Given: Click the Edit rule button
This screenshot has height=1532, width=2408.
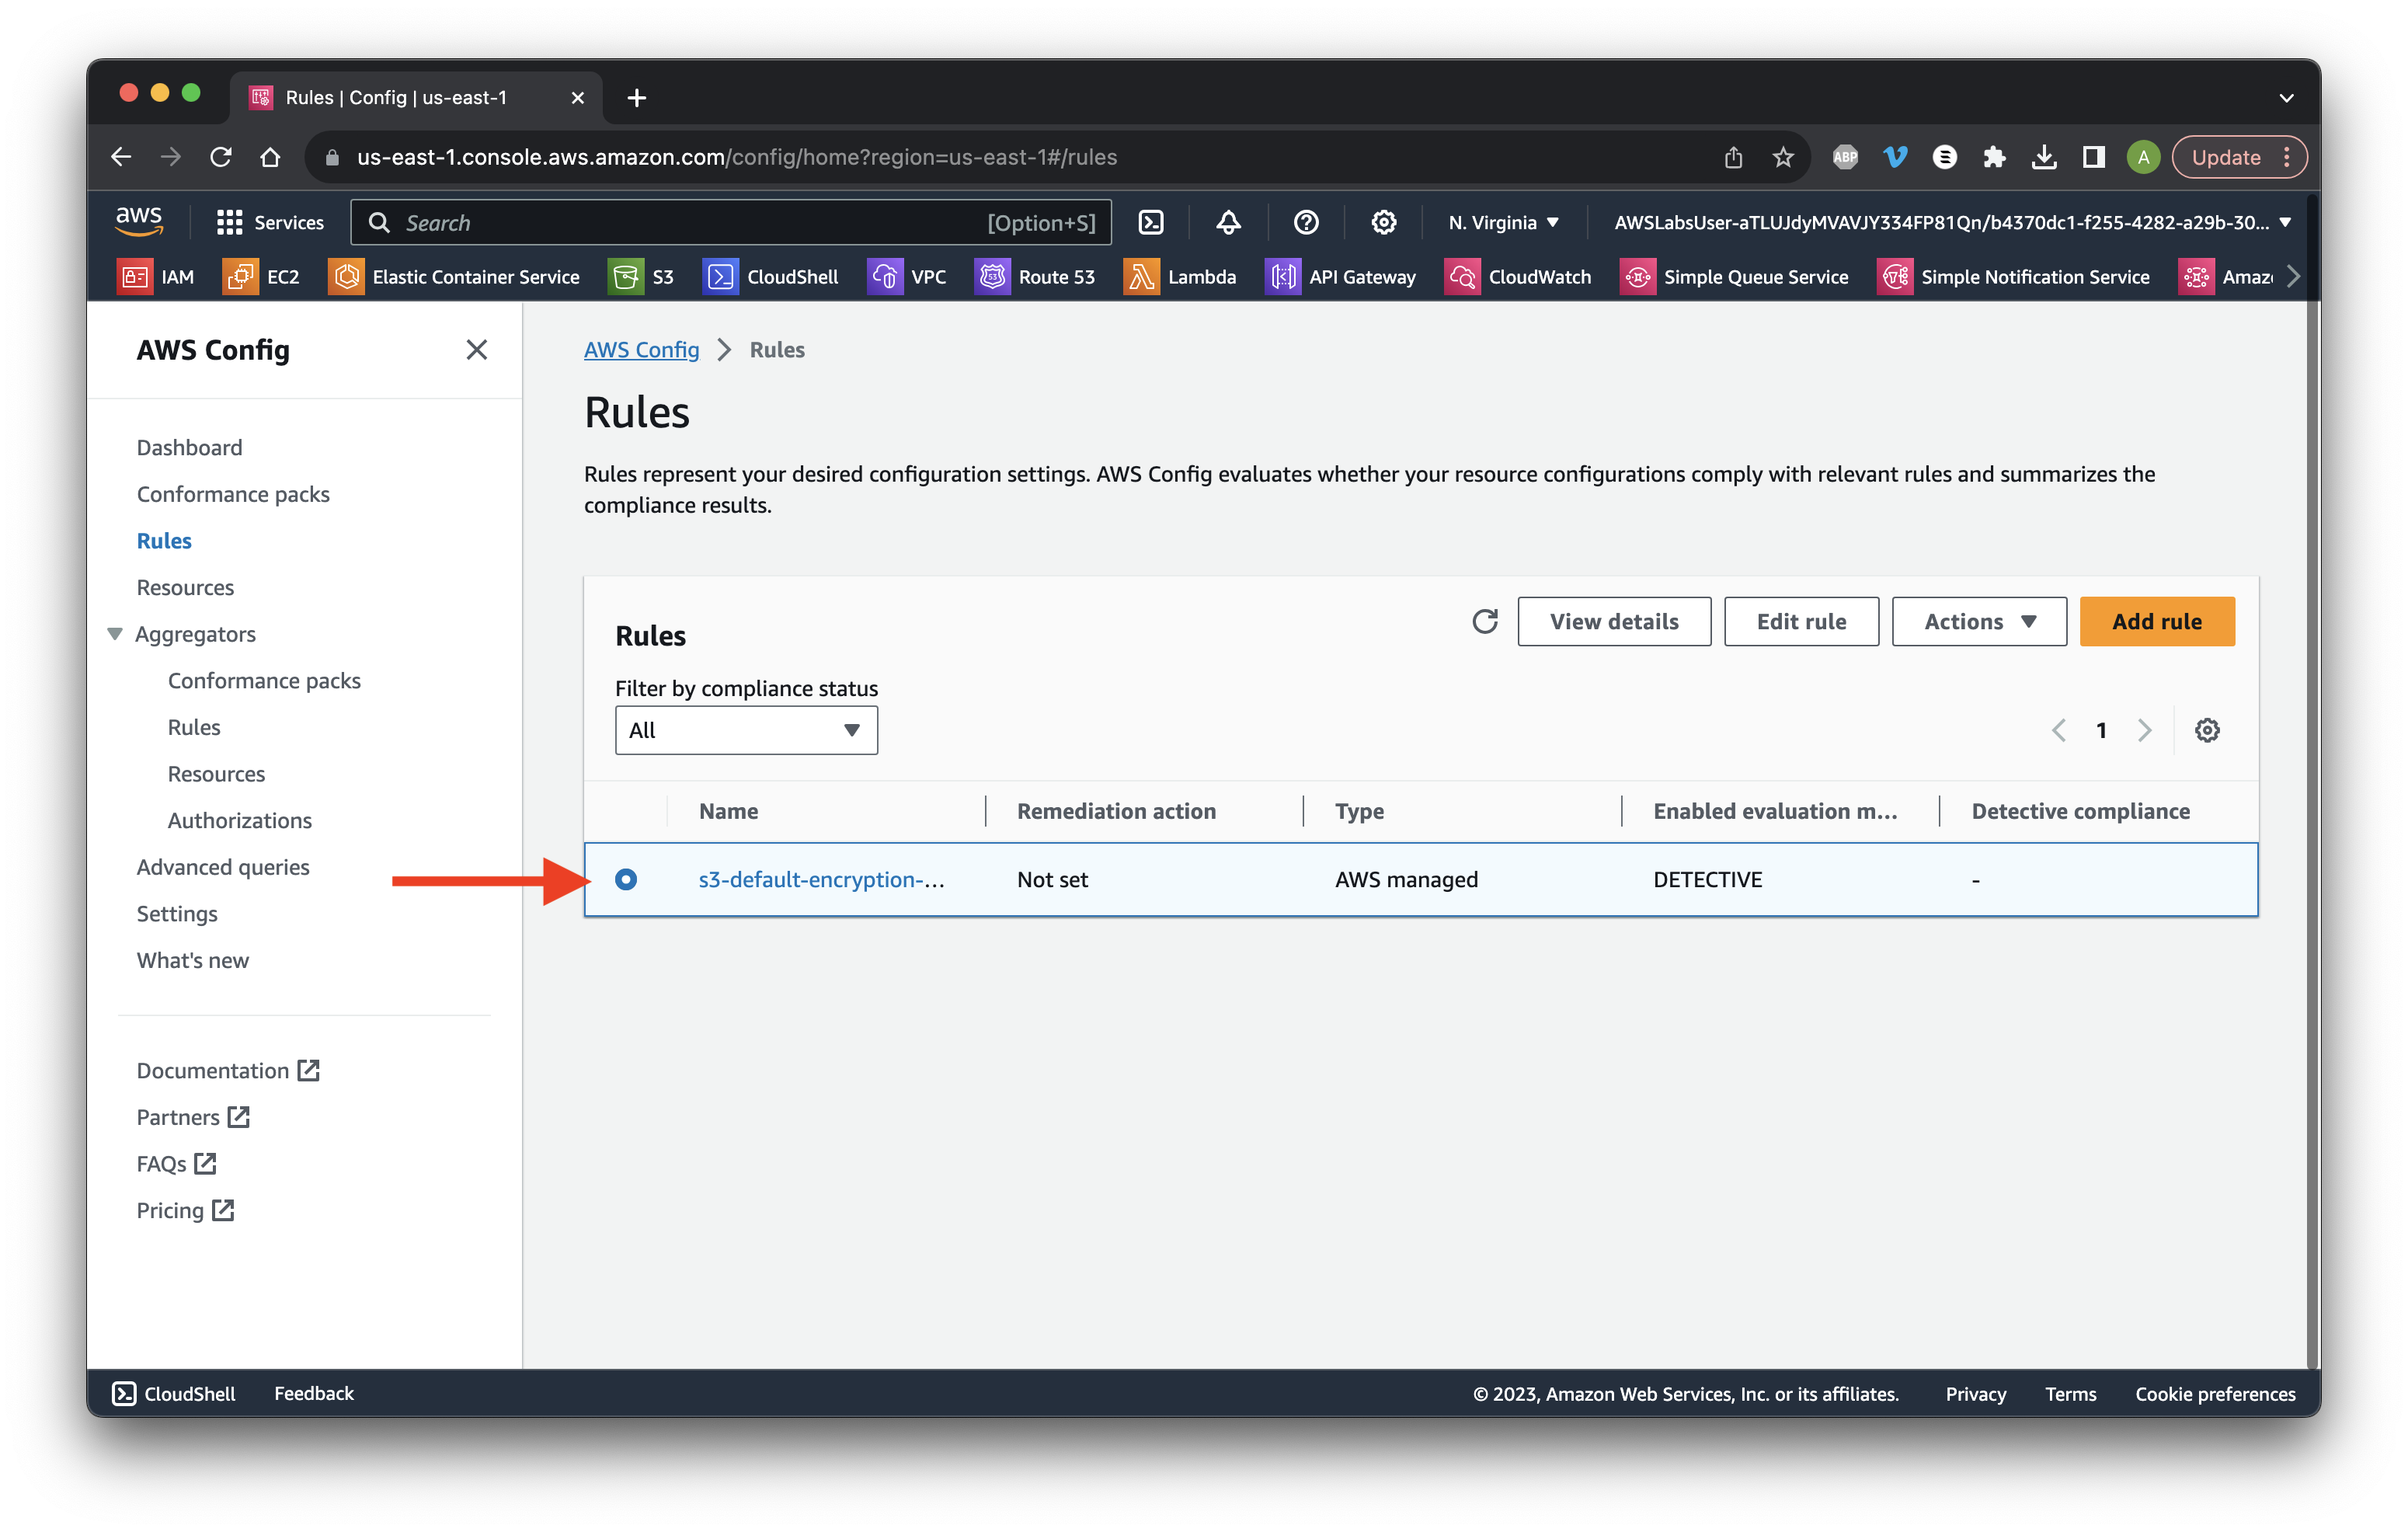Looking at the screenshot, I should [x=1801, y=621].
